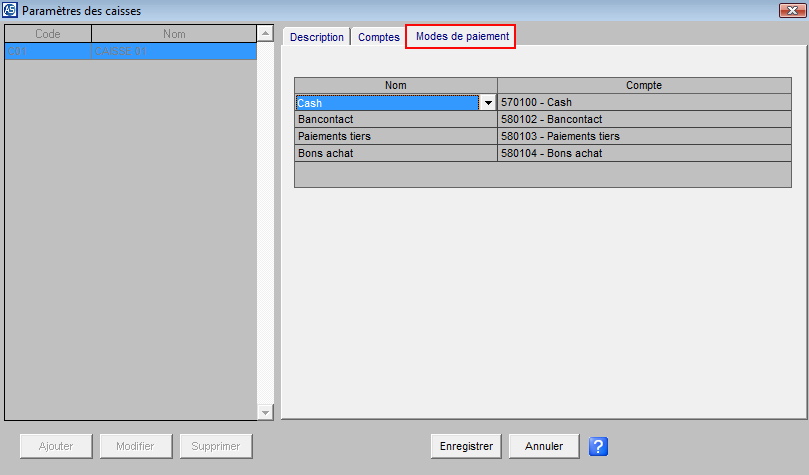Click the Nom column header in caisse list
This screenshot has width=809, height=475.
click(x=174, y=34)
